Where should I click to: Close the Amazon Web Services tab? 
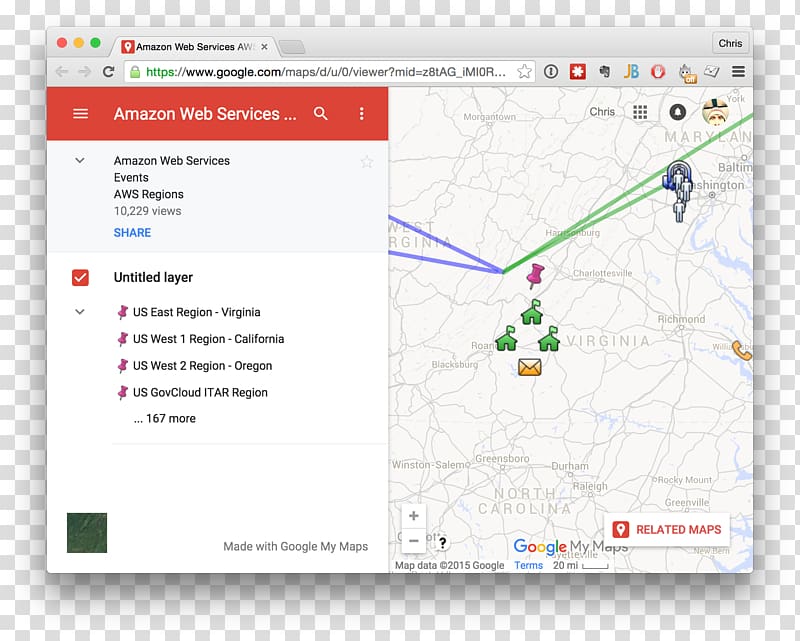(264, 46)
